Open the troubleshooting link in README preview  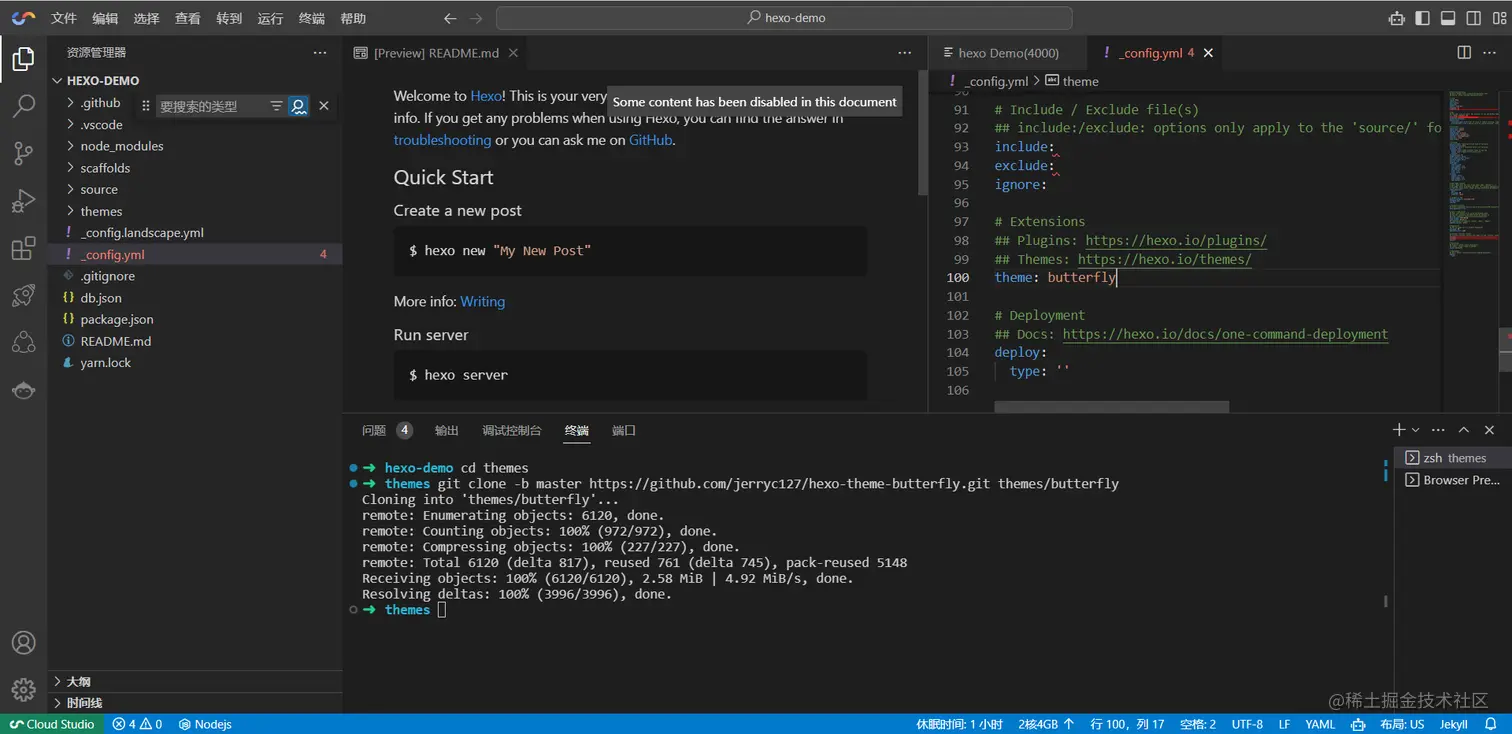(442, 140)
